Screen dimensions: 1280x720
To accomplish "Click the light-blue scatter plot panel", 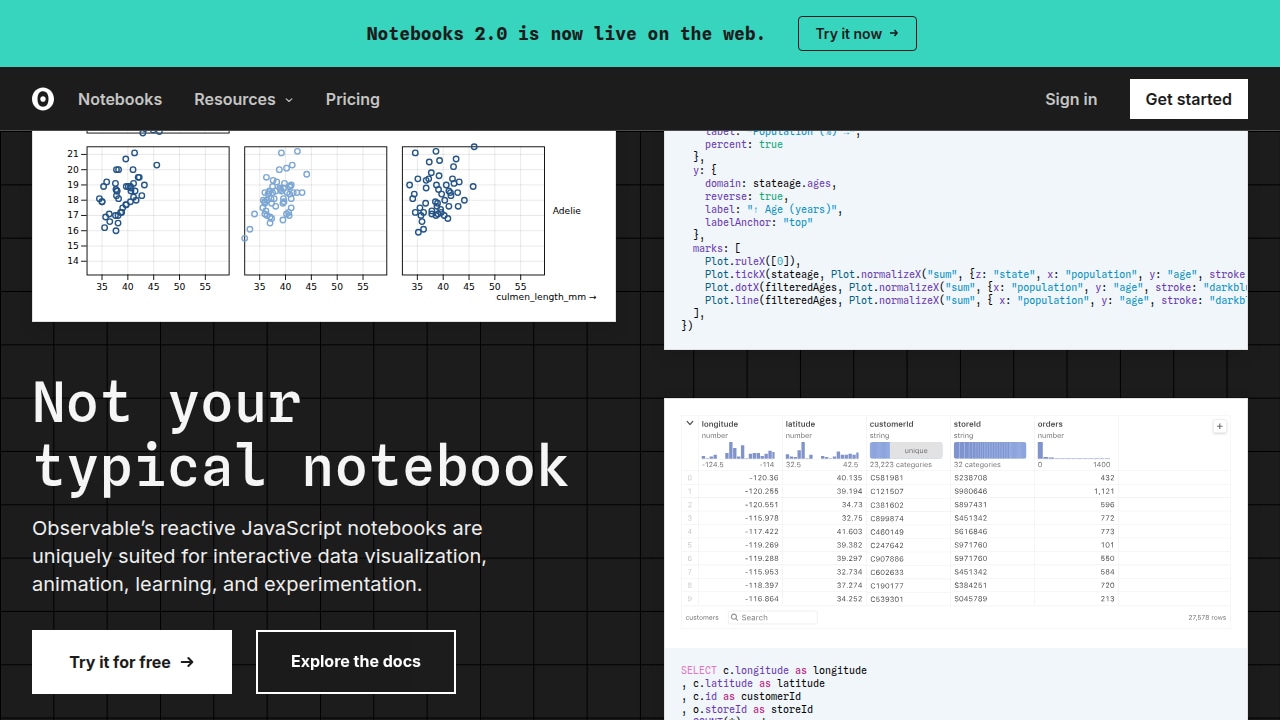I will point(315,211).
